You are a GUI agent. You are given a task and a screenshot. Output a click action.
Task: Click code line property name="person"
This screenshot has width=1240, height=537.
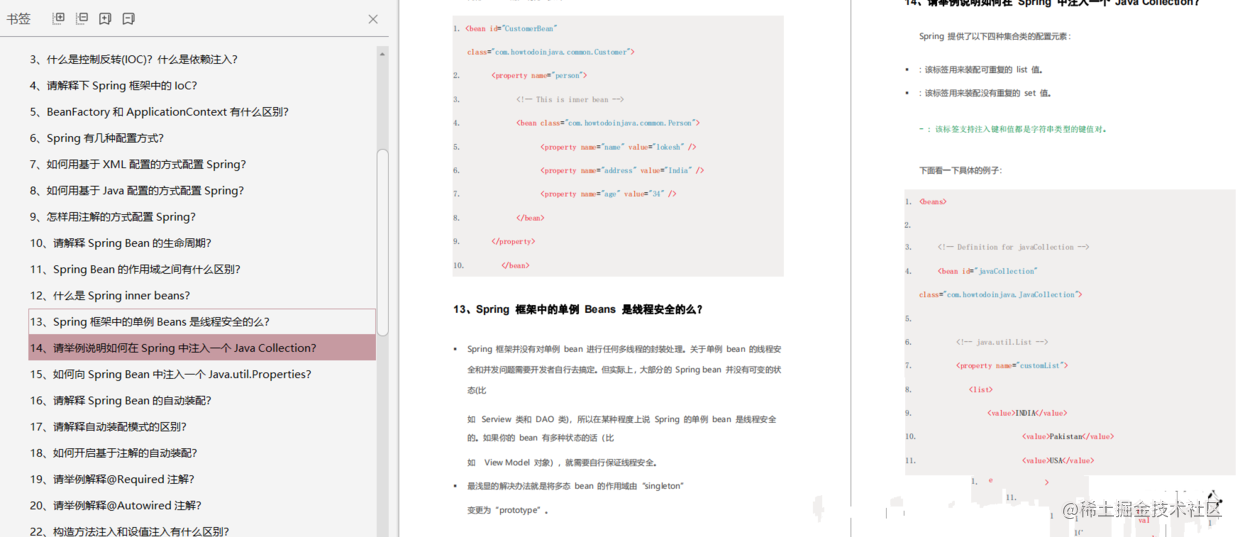(539, 75)
